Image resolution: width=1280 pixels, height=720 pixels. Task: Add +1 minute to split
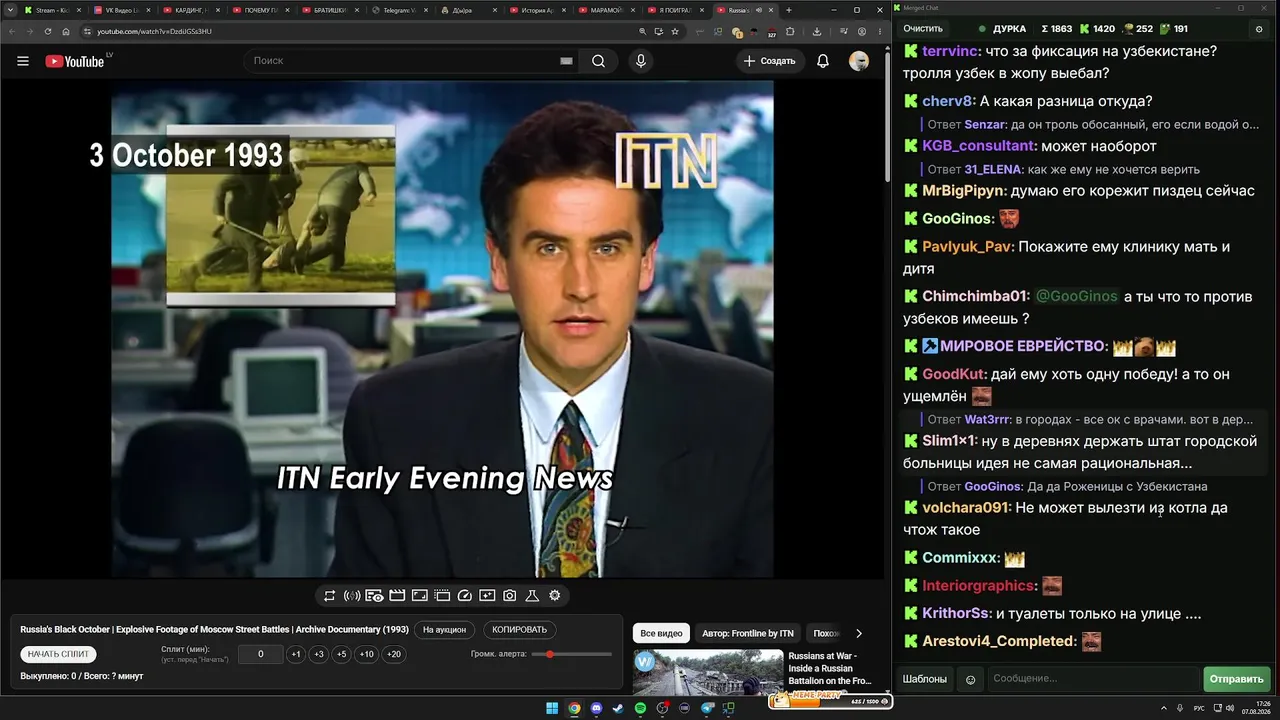pyautogui.click(x=296, y=654)
